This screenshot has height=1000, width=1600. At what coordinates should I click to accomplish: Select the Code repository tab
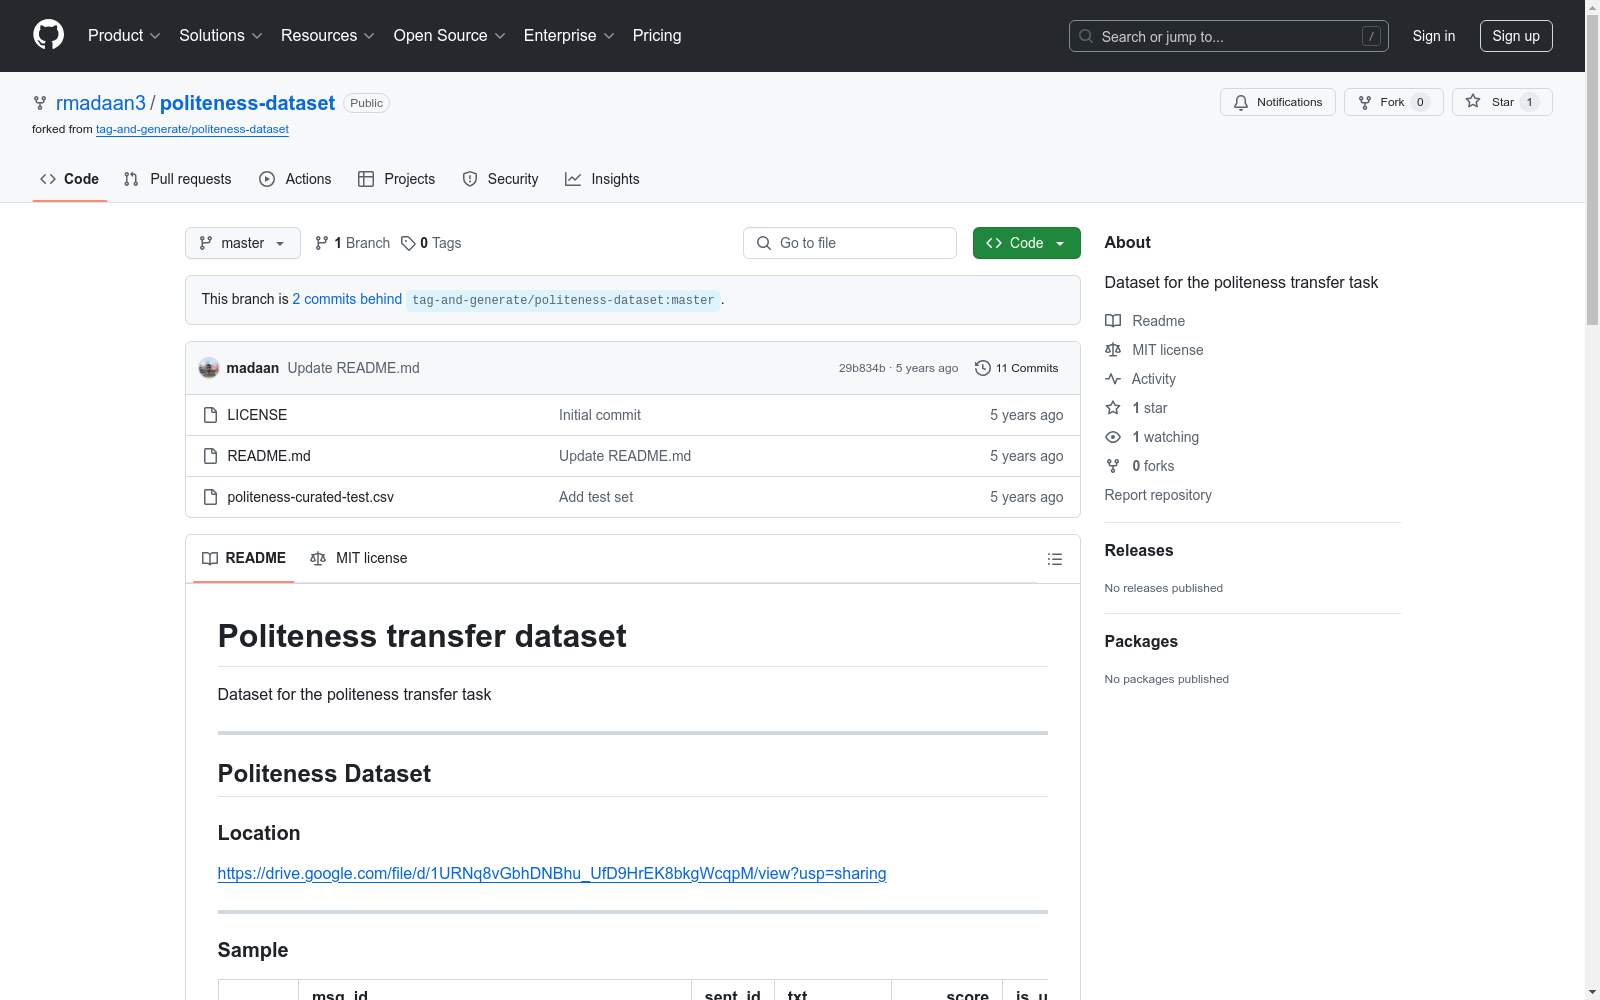pos(70,179)
